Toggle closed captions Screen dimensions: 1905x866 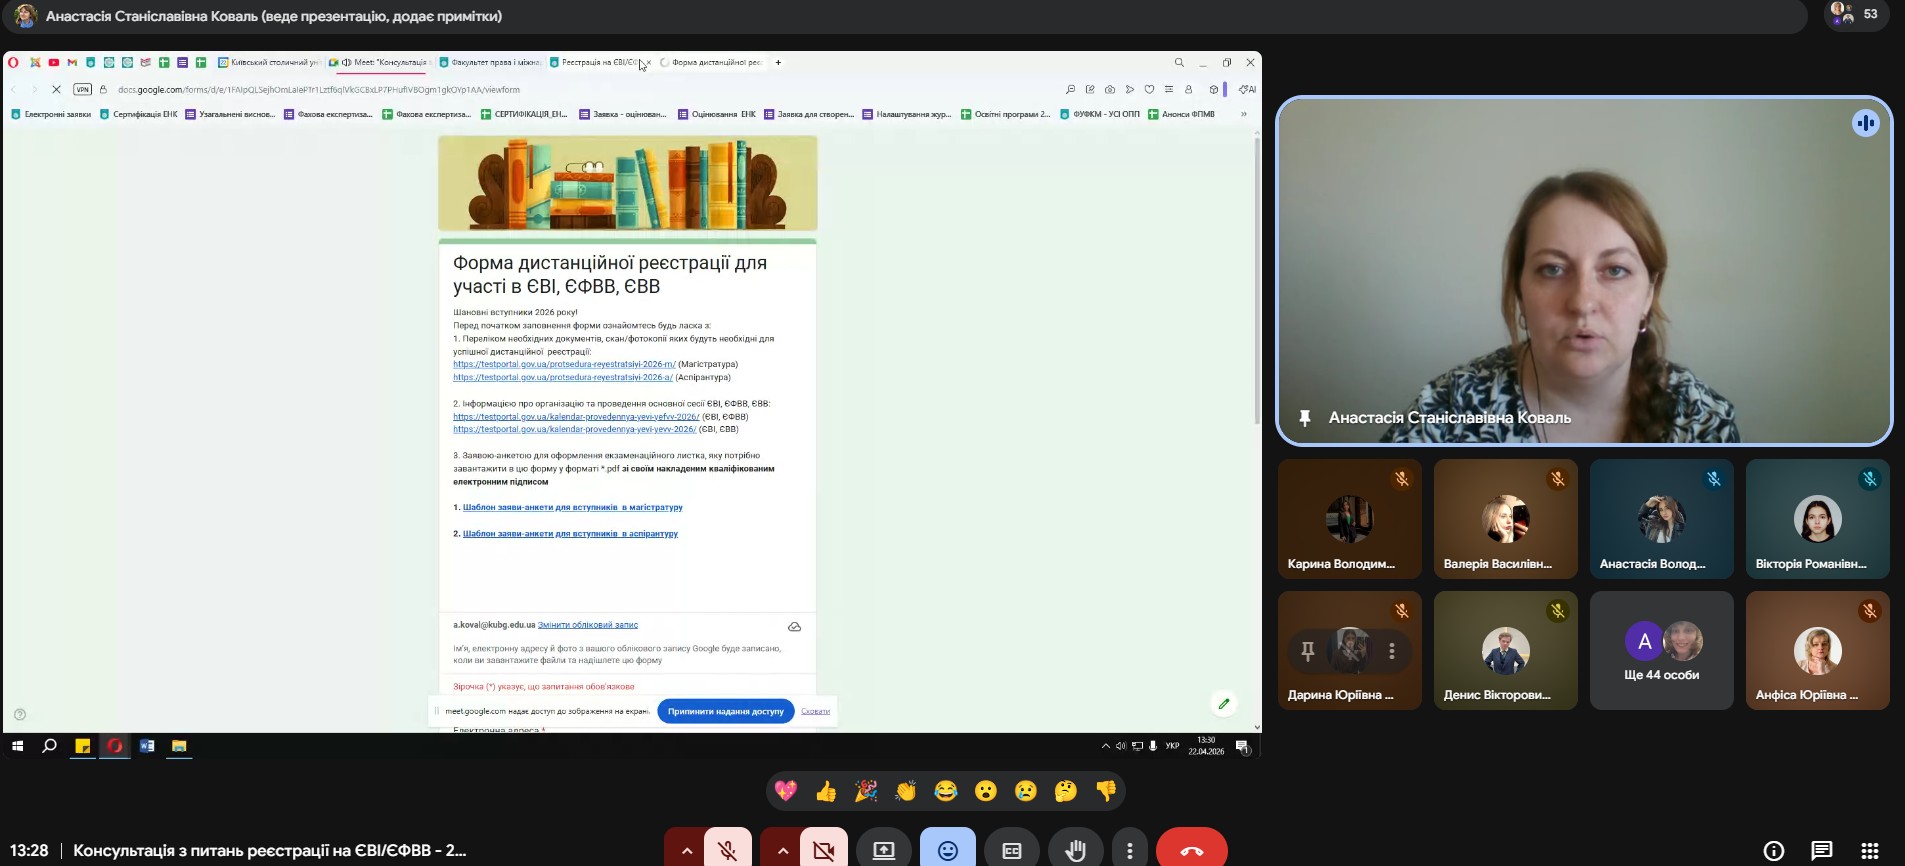[1012, 850]
